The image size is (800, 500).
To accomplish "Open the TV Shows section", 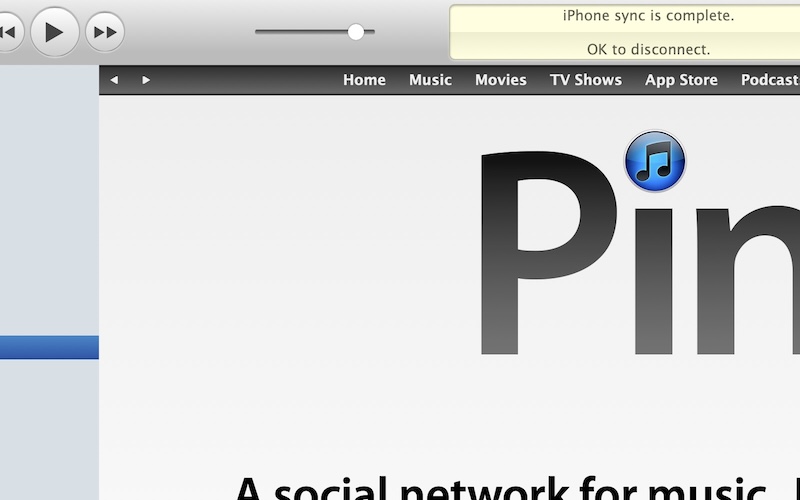I will [x=586, y=80].
